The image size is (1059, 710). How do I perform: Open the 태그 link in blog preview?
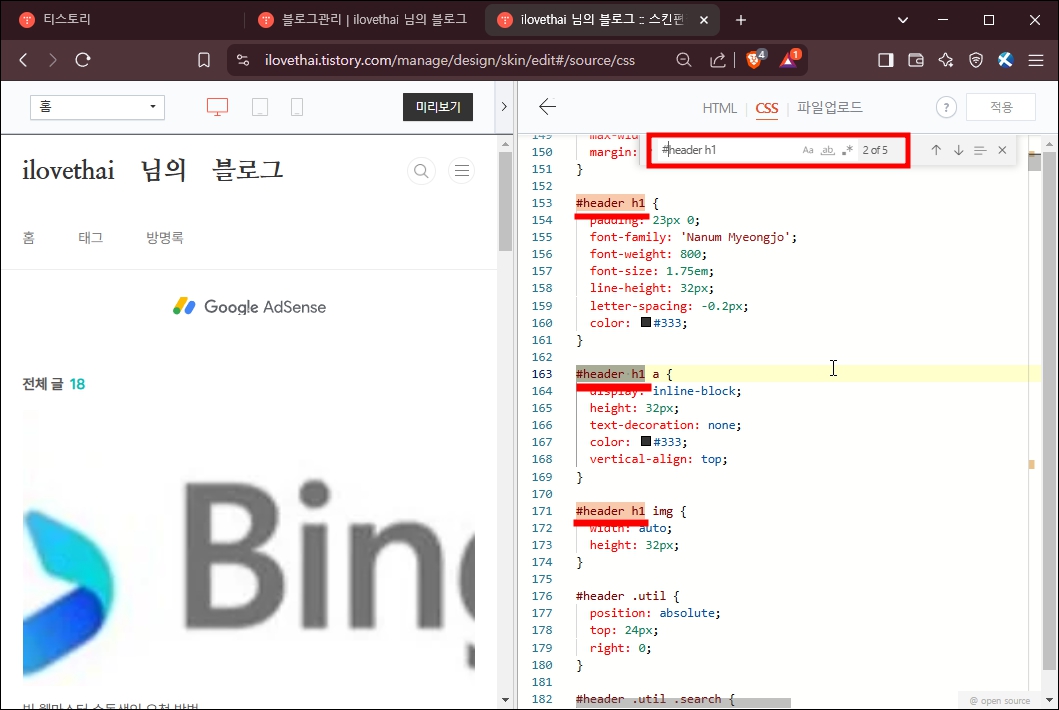91,237
